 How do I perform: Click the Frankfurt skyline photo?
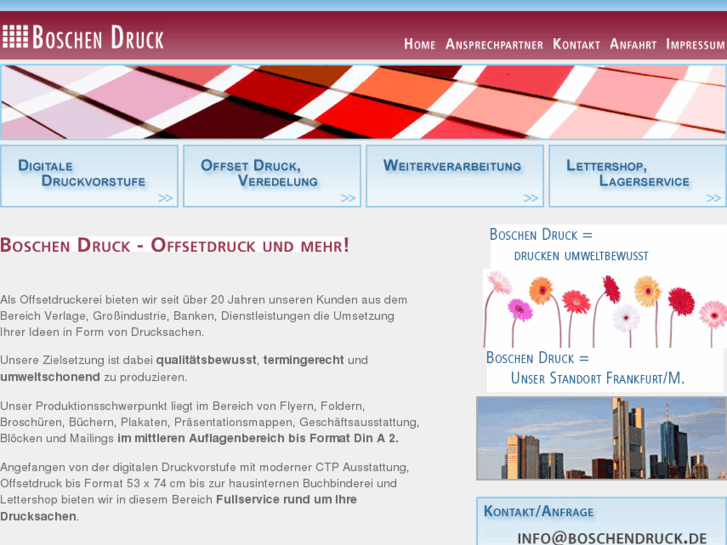601,438
